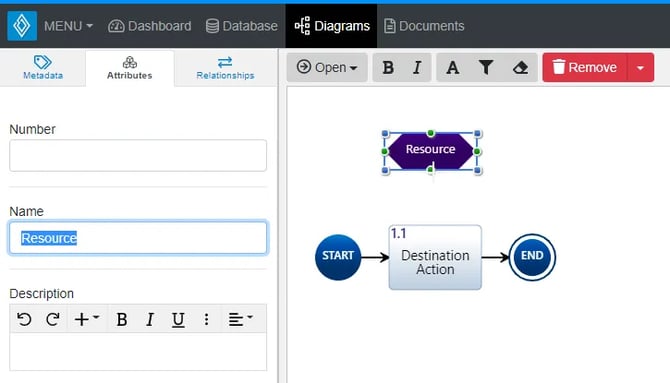Toggle italic in Description editor
Viewport: 670px width, 383px height.
(x=150, y=319)
